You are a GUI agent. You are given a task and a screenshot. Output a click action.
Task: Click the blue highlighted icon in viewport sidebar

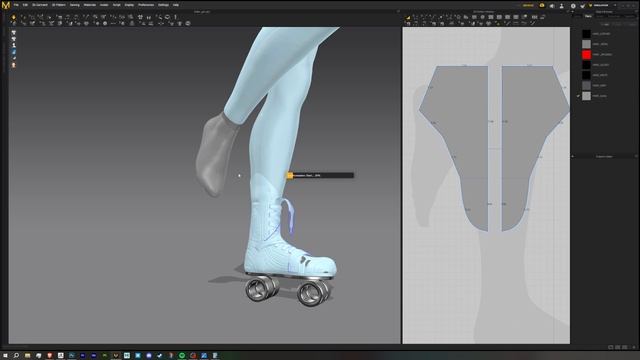pyautogui.click(x=14, y=52)
